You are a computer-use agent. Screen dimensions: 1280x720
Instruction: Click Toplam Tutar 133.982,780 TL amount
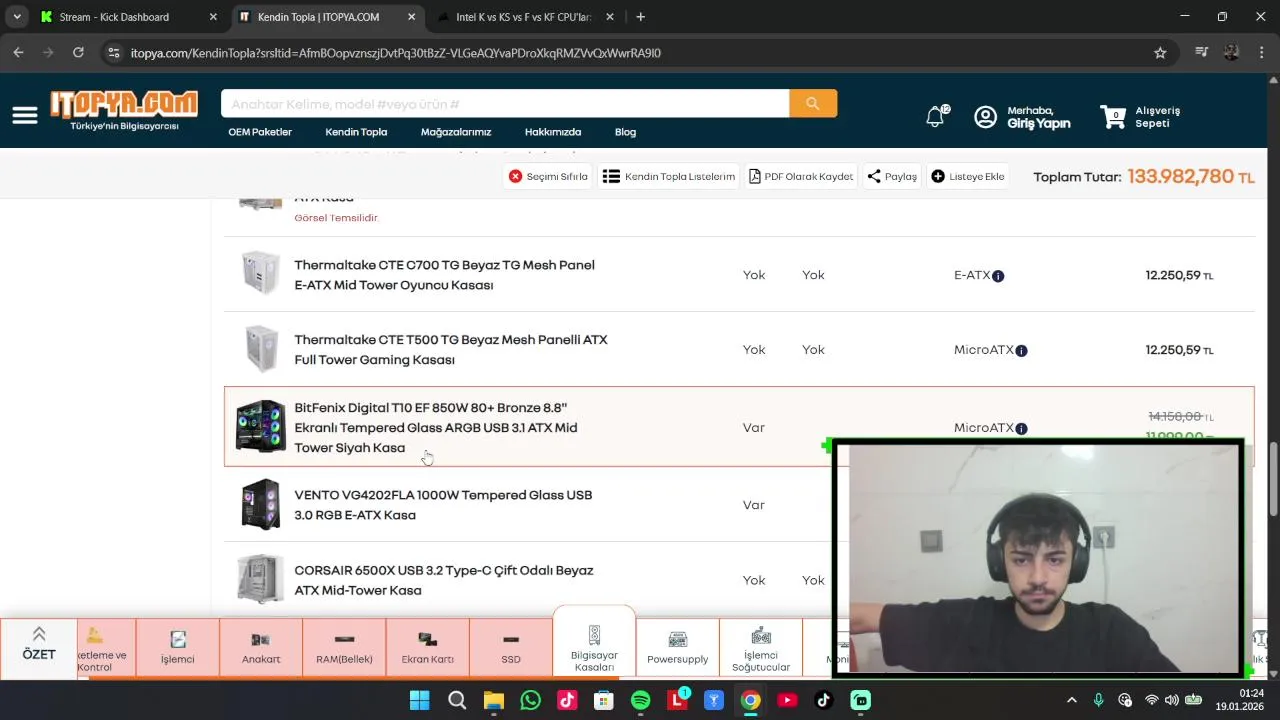[1190, 177]
